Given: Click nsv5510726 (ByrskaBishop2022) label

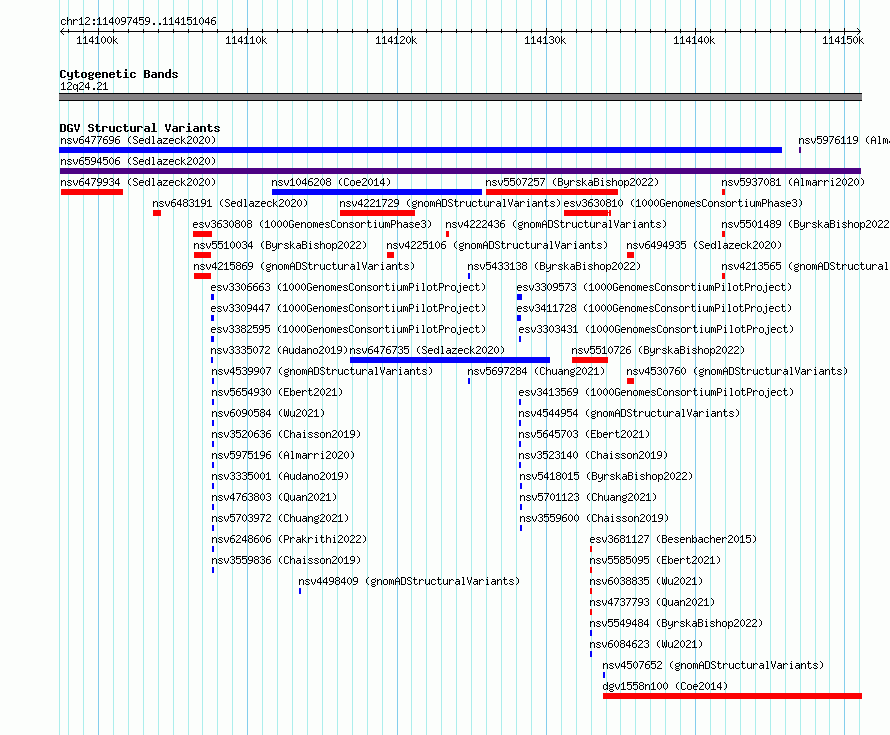Looking at the screenshot, I should tap(658, 350).
